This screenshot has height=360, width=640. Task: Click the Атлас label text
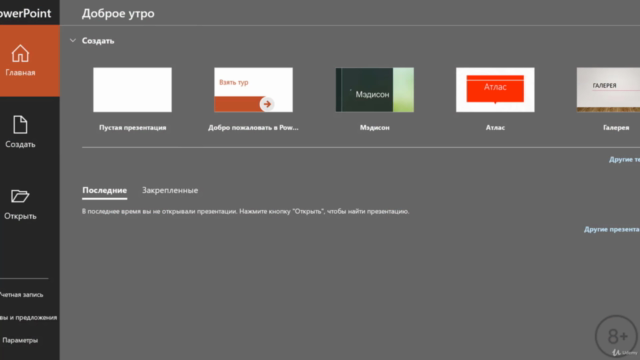click(495, 128)
